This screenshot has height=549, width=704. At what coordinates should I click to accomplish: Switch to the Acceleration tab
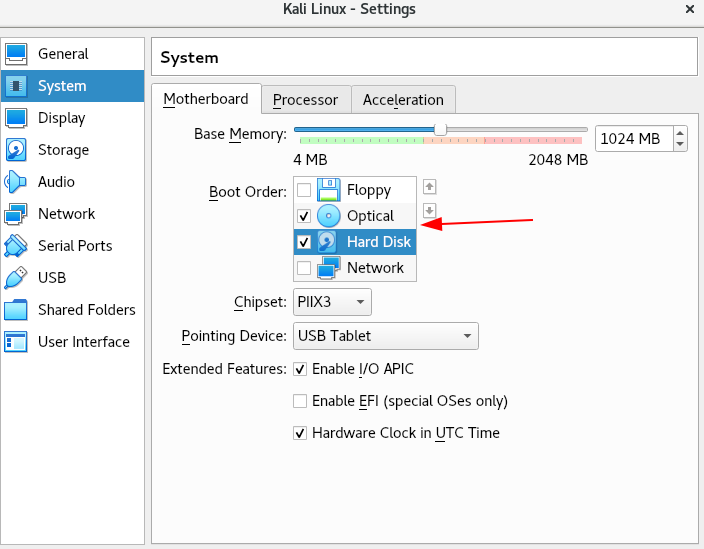tap(403, 100)
